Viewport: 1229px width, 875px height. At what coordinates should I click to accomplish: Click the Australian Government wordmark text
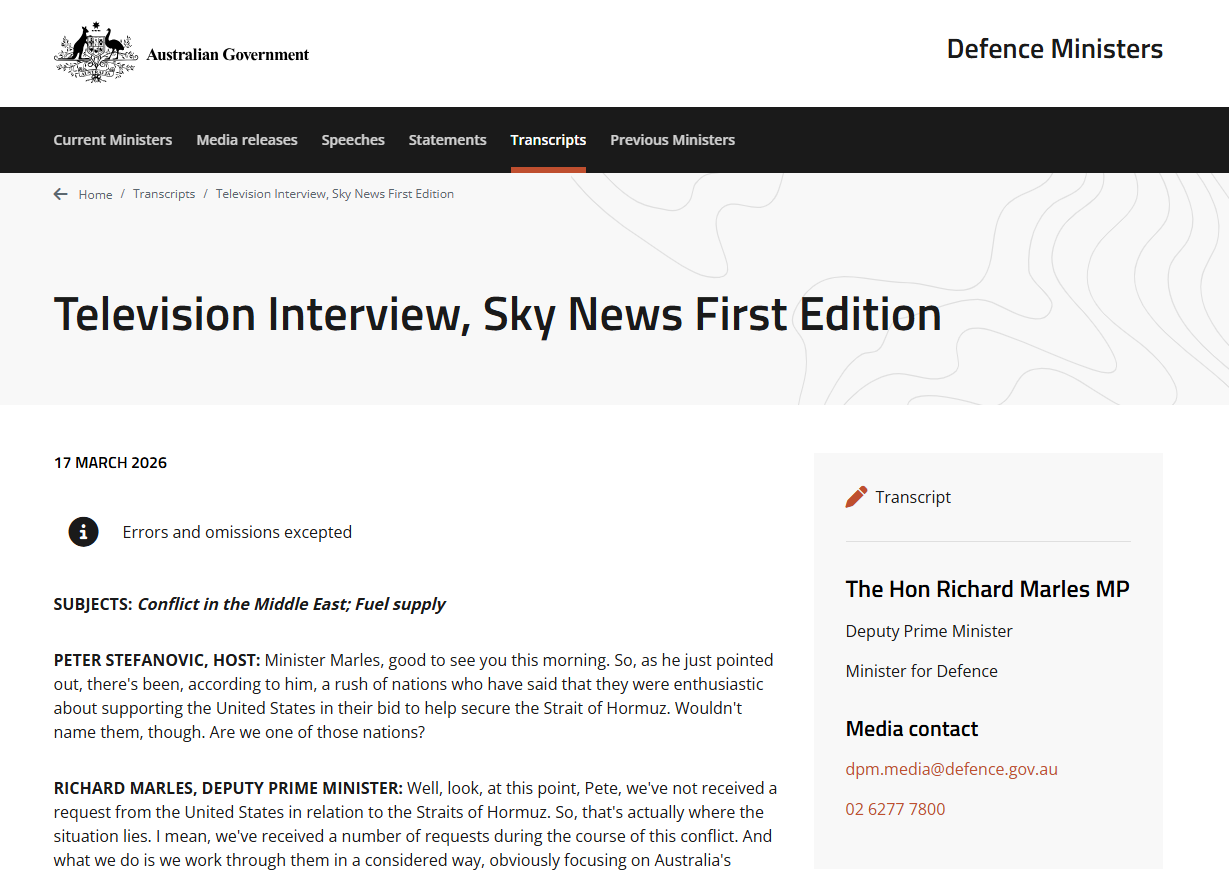(228, 55)
